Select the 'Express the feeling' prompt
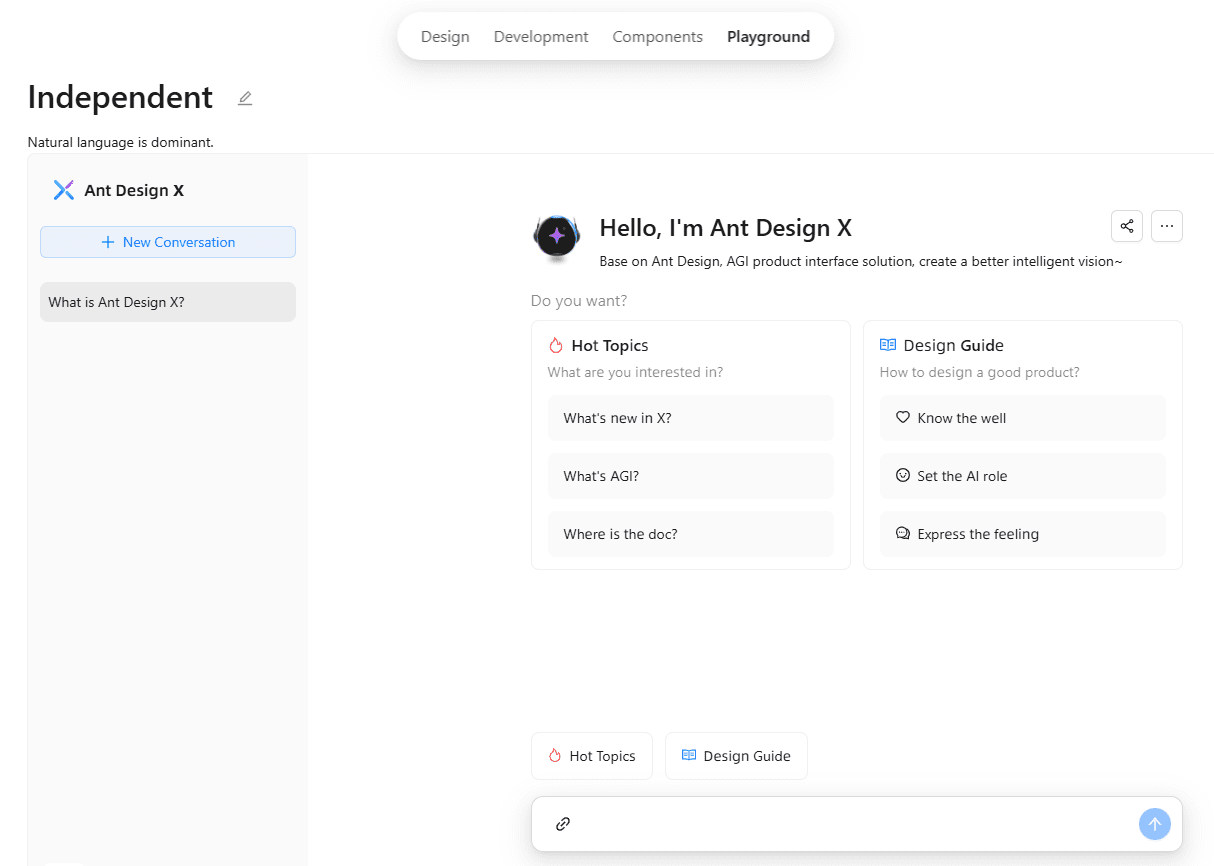1214x866 pixels. 1023,534
